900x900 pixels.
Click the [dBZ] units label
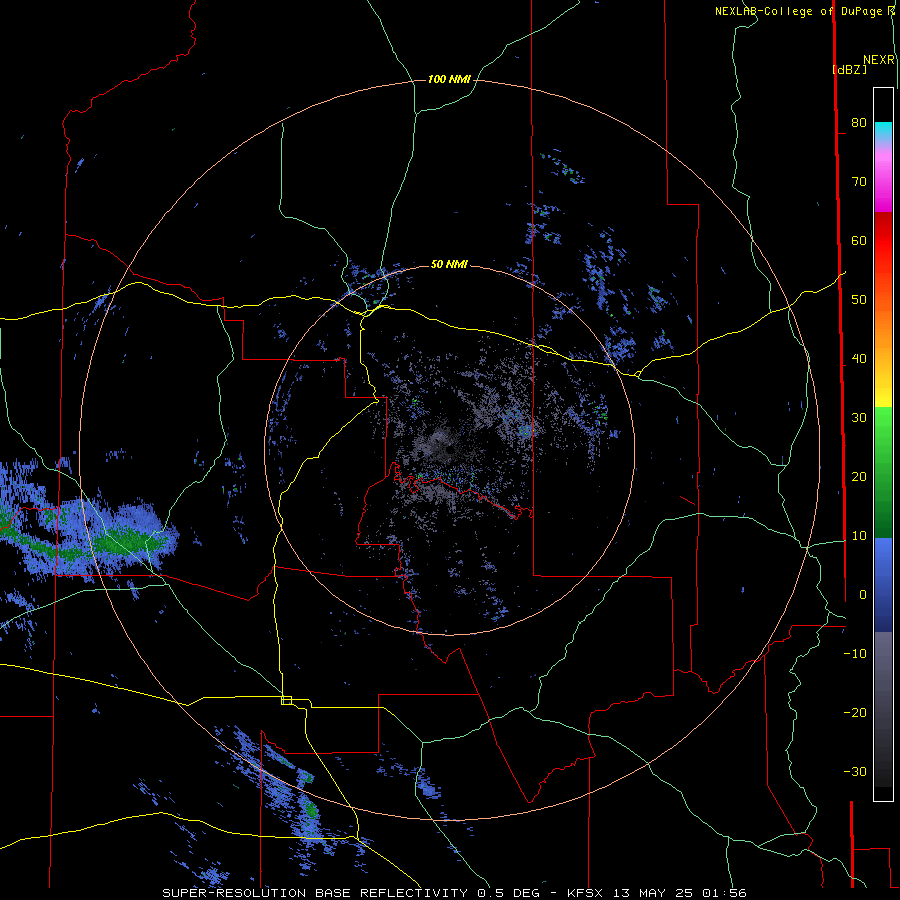[x=850, y=69]
